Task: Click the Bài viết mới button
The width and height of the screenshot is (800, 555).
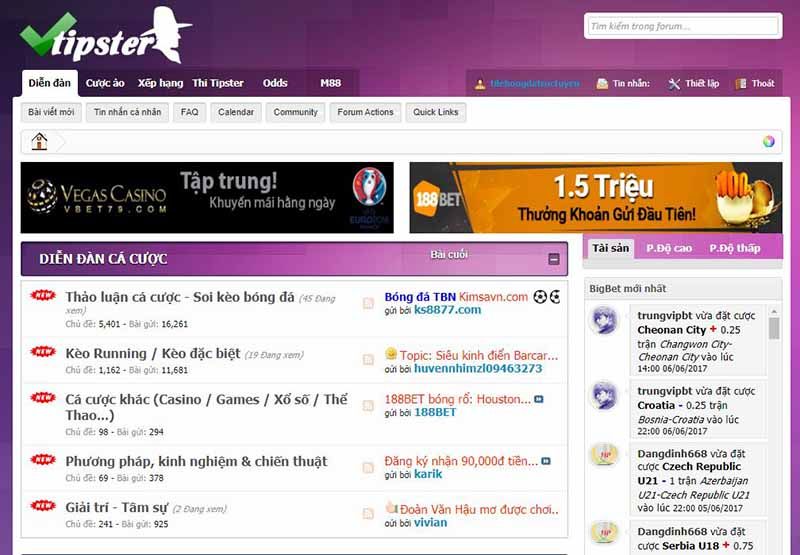Action: 50,112
